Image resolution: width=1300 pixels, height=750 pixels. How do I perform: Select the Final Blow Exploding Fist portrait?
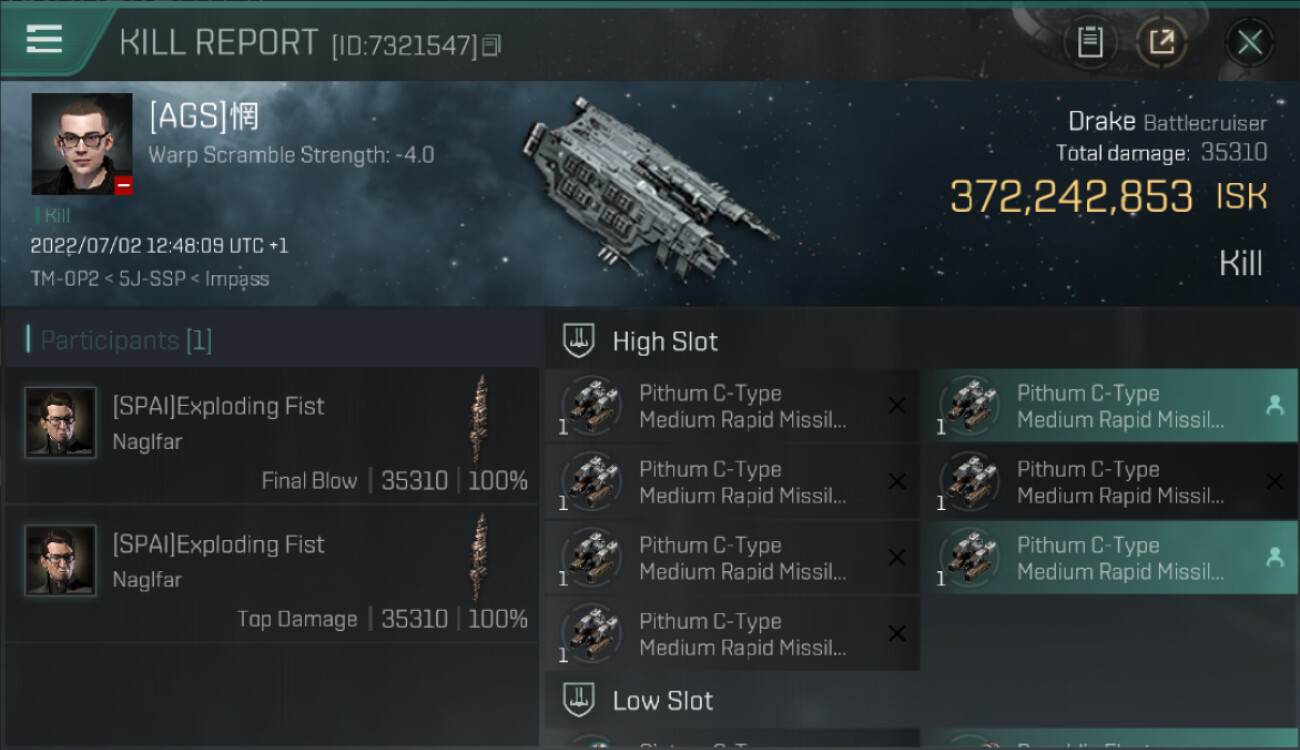tap(61, 422)
